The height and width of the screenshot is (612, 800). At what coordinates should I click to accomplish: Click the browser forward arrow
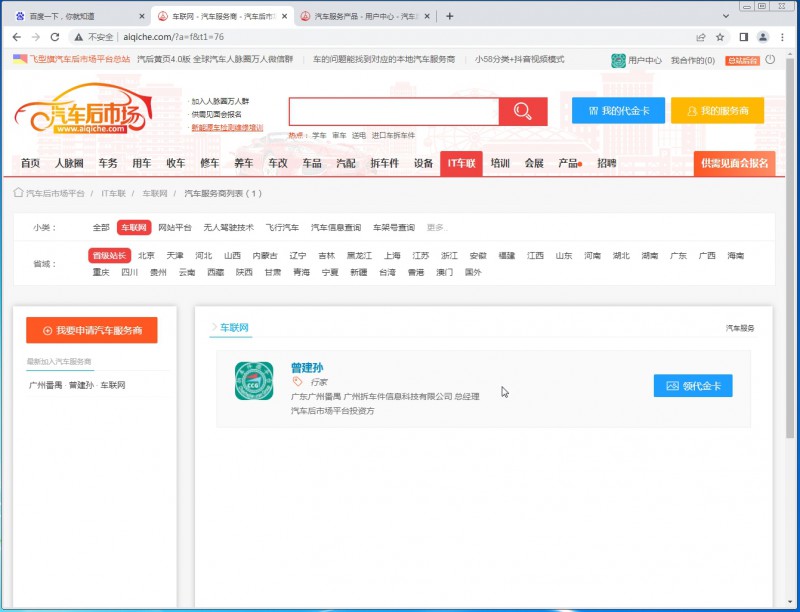click(36, 37)
